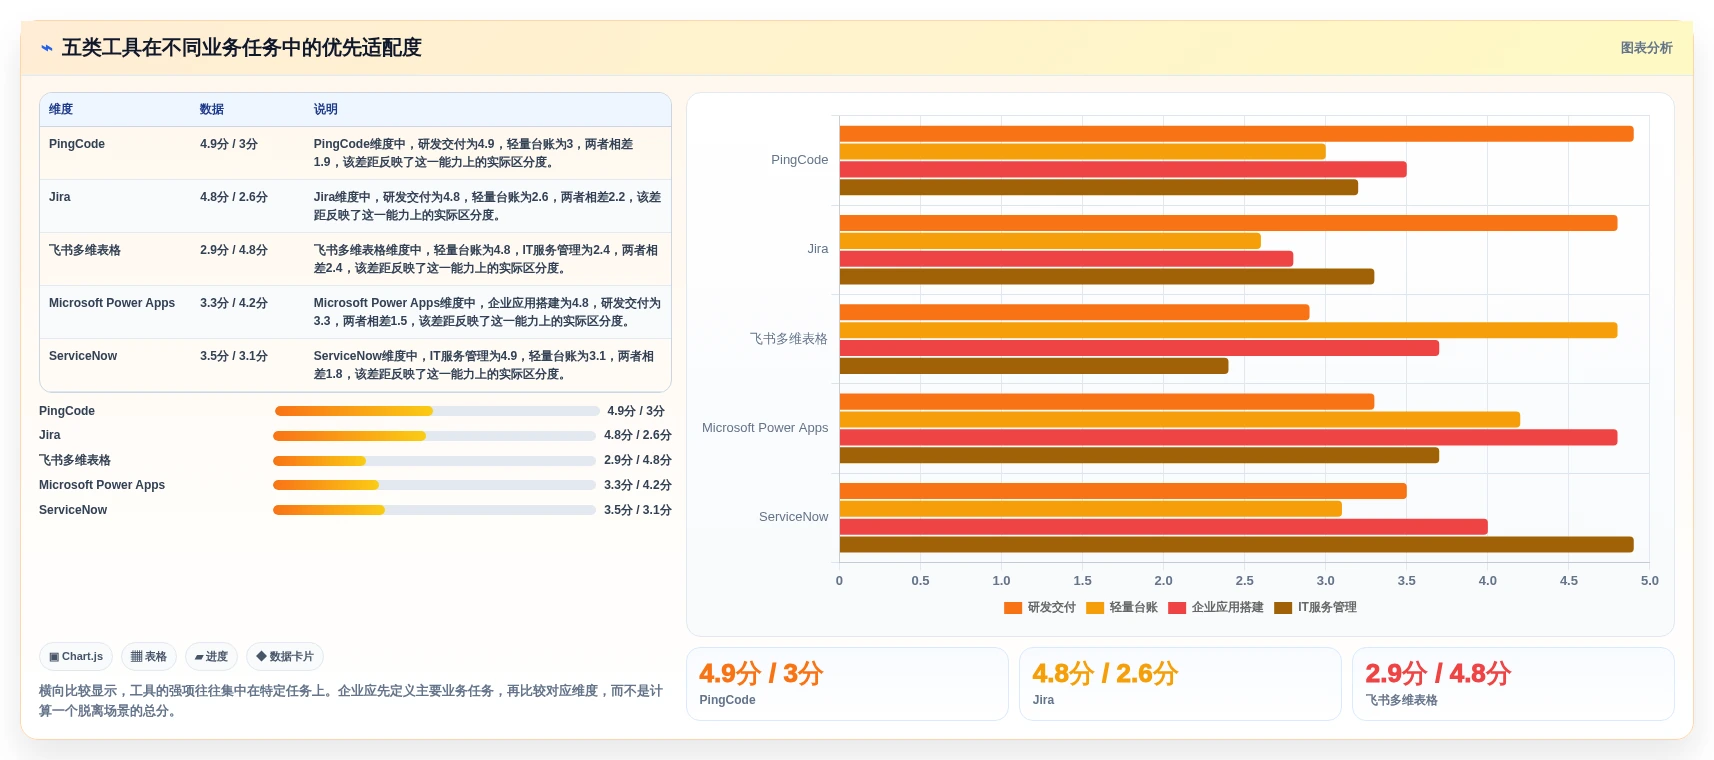Viewport: 1714px width, 760px height.
Task: Toggle 轻量台账 legend swatch
Action: 1095,608
